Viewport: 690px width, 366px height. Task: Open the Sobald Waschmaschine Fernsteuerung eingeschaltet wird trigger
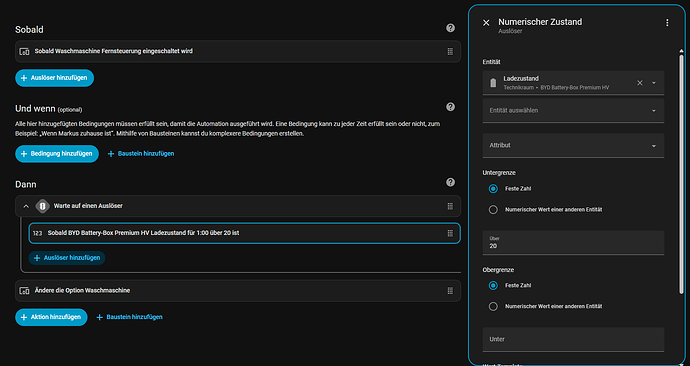(x=238, y=51)
